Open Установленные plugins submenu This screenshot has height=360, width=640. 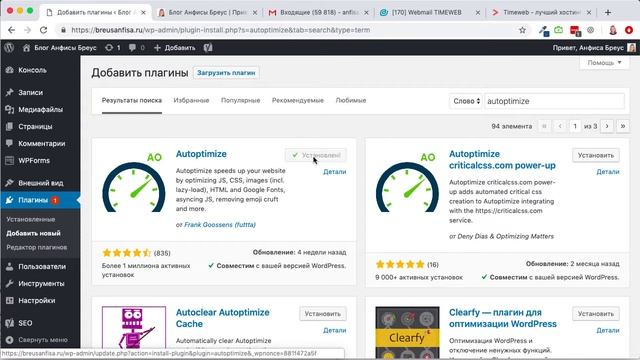(x=31, y=220)
